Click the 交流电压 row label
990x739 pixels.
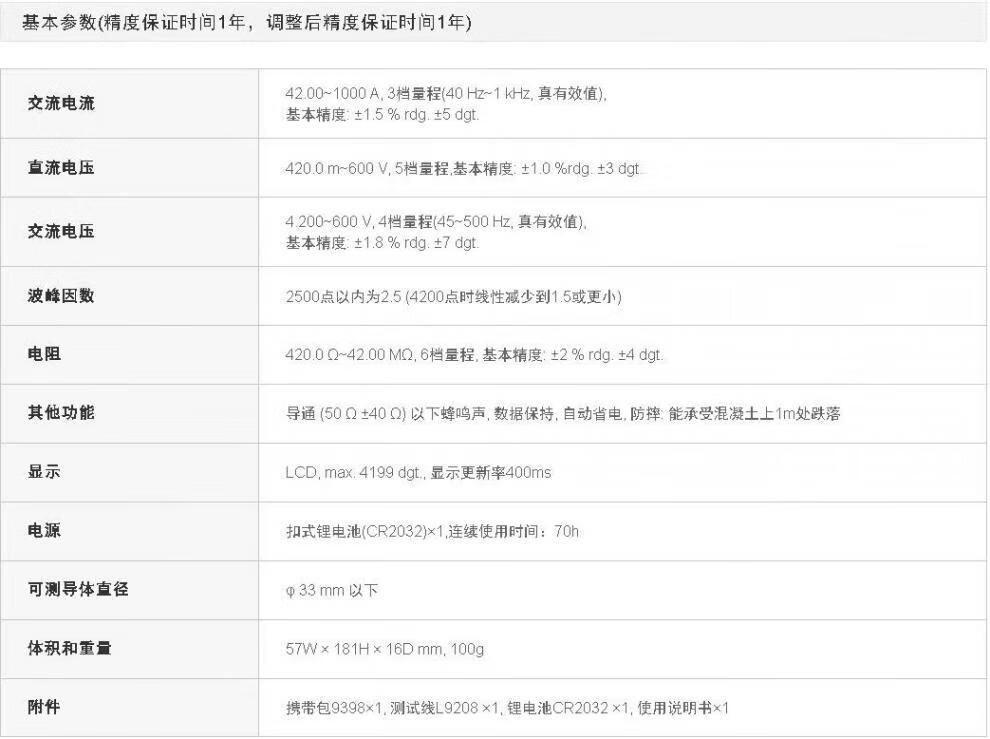coord(61,231)
